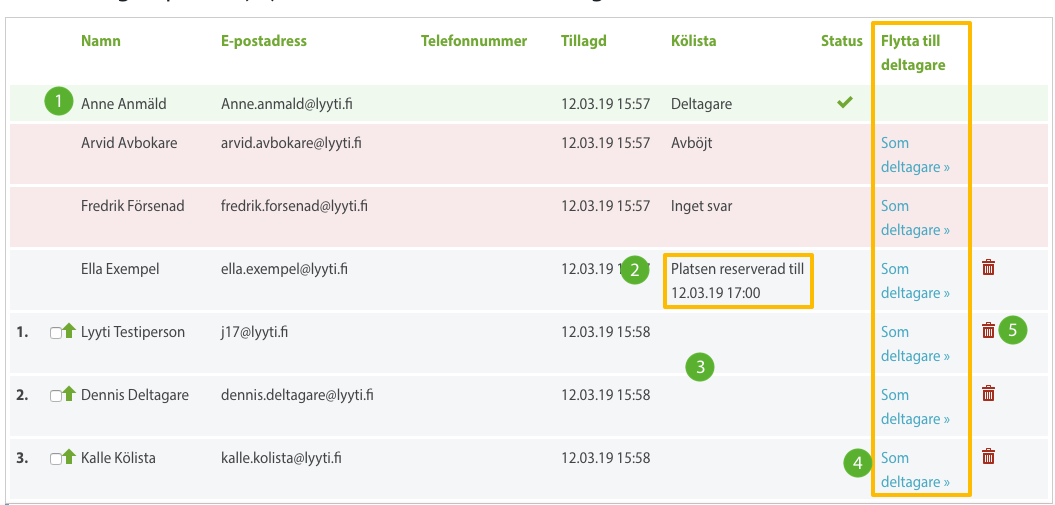Sort by the Namn column header
Image resolution: width=1055 pixels, height=505 pixels.
[x=100, y=41]
